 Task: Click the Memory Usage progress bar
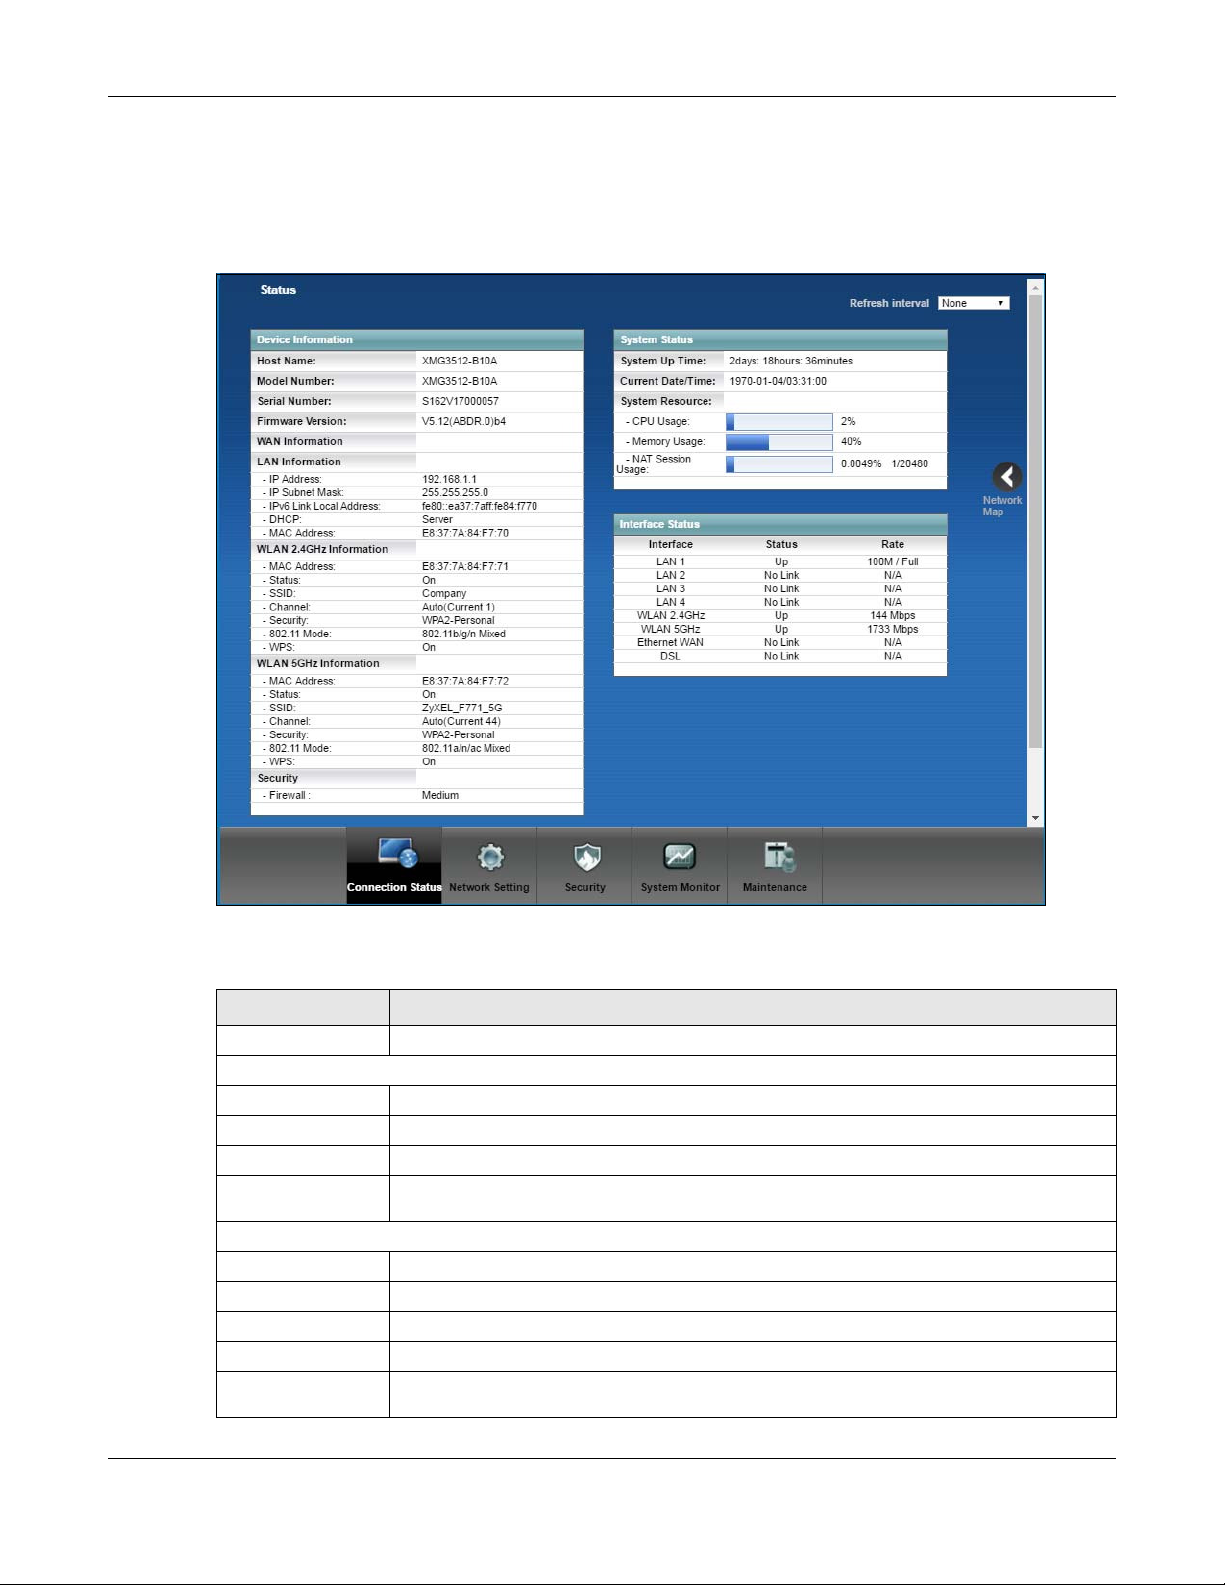779,442
